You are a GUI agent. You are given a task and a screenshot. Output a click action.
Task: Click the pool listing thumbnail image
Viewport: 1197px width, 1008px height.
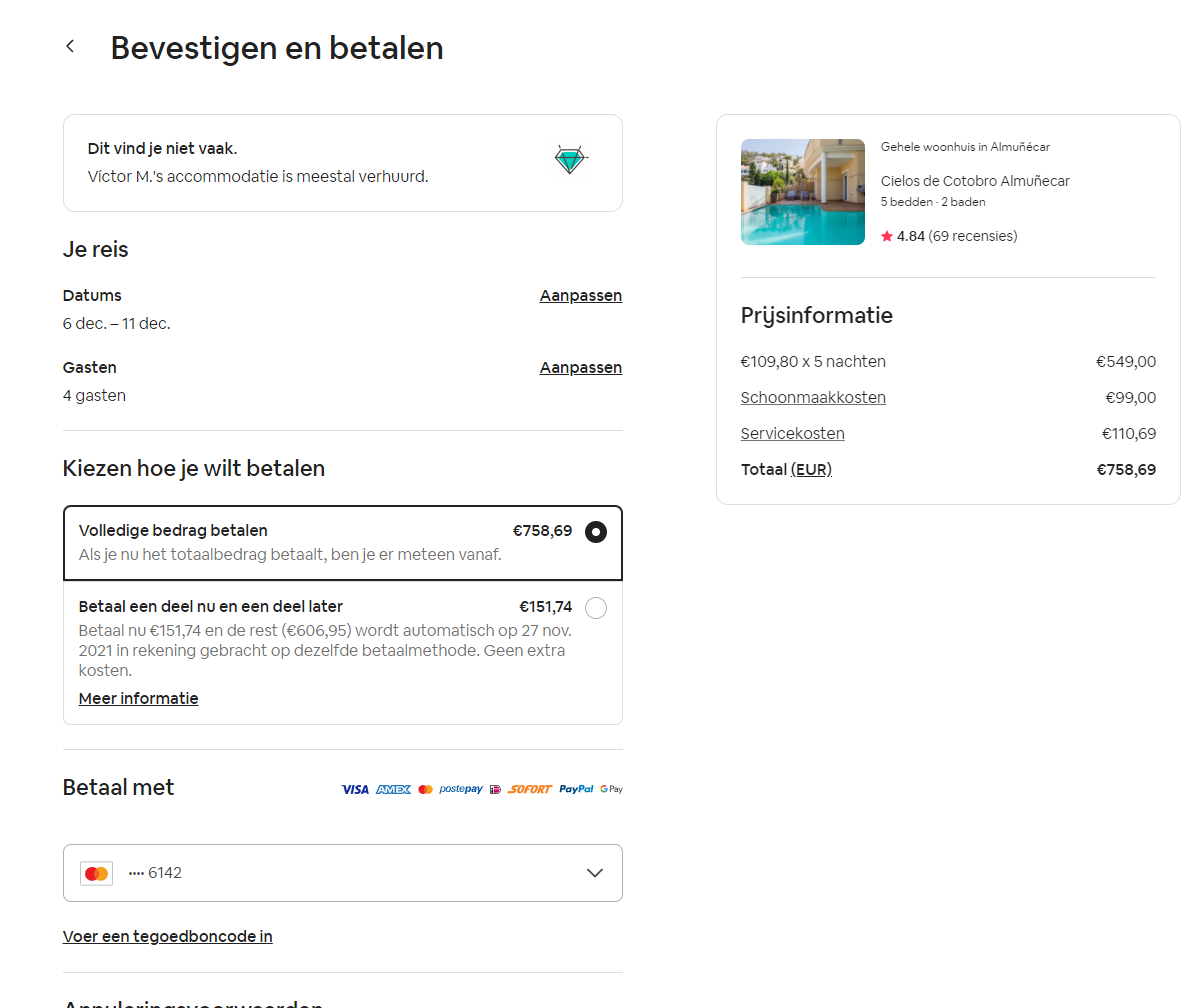tap(802, 192)
